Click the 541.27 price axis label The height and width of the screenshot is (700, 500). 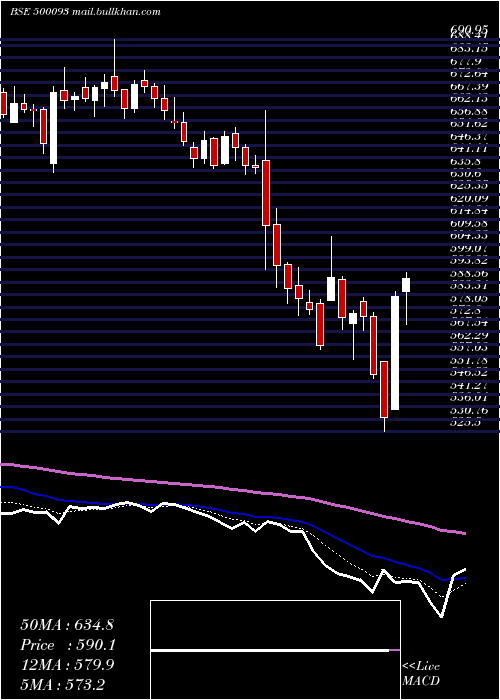(468, 385)
